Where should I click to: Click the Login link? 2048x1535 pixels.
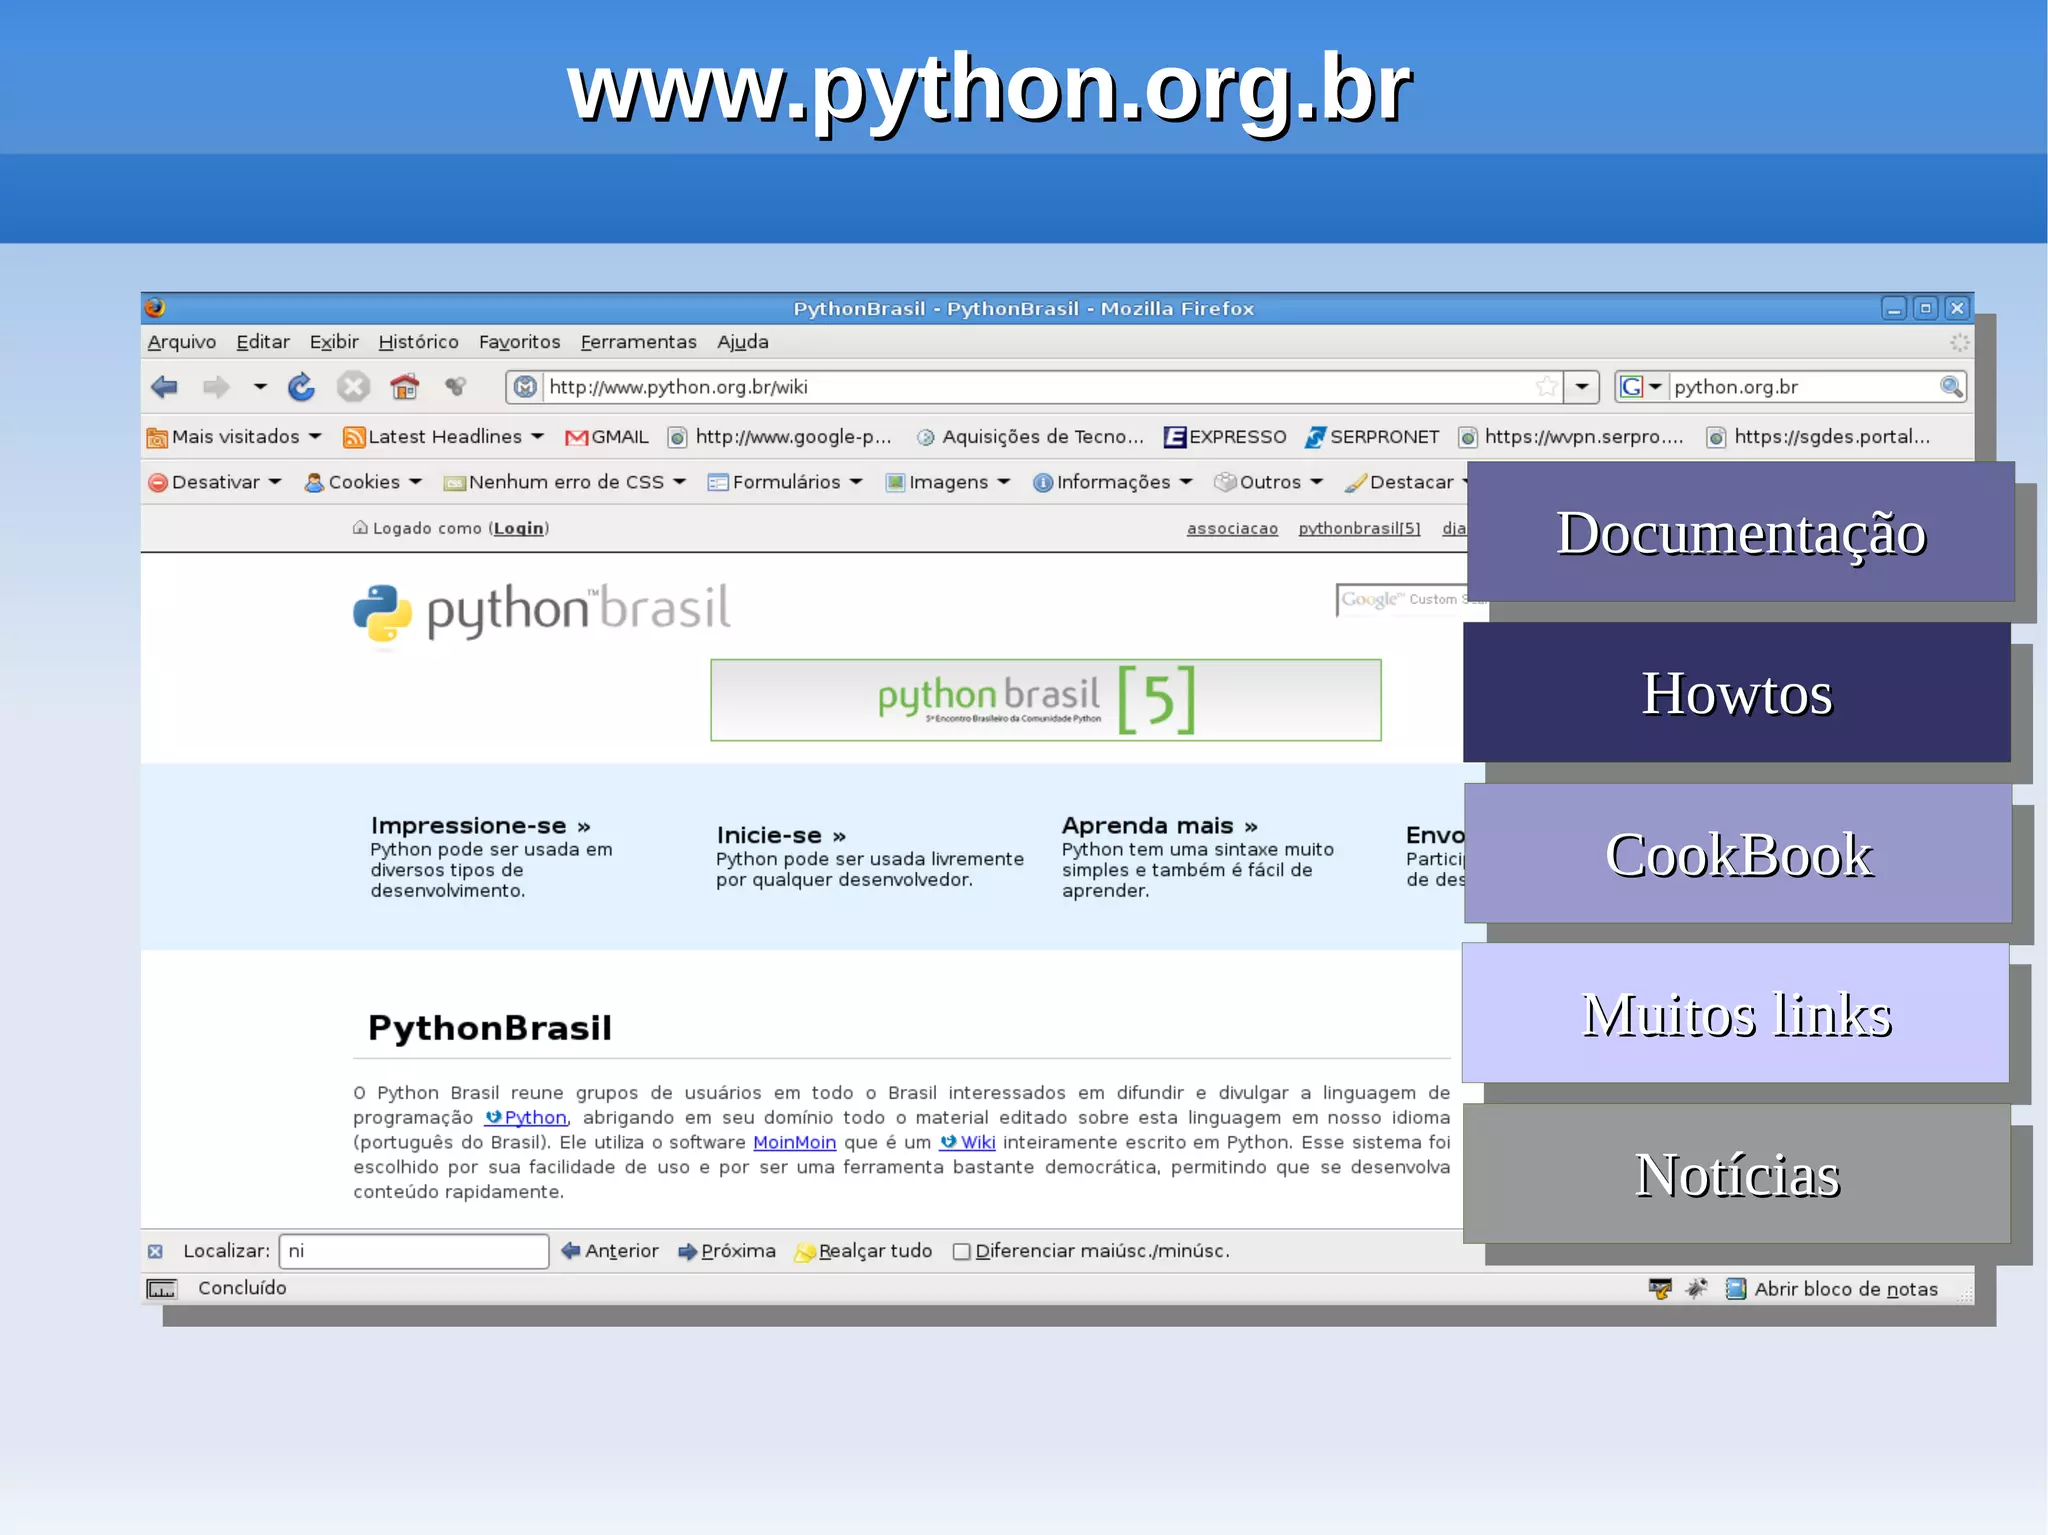click(519, 528)
